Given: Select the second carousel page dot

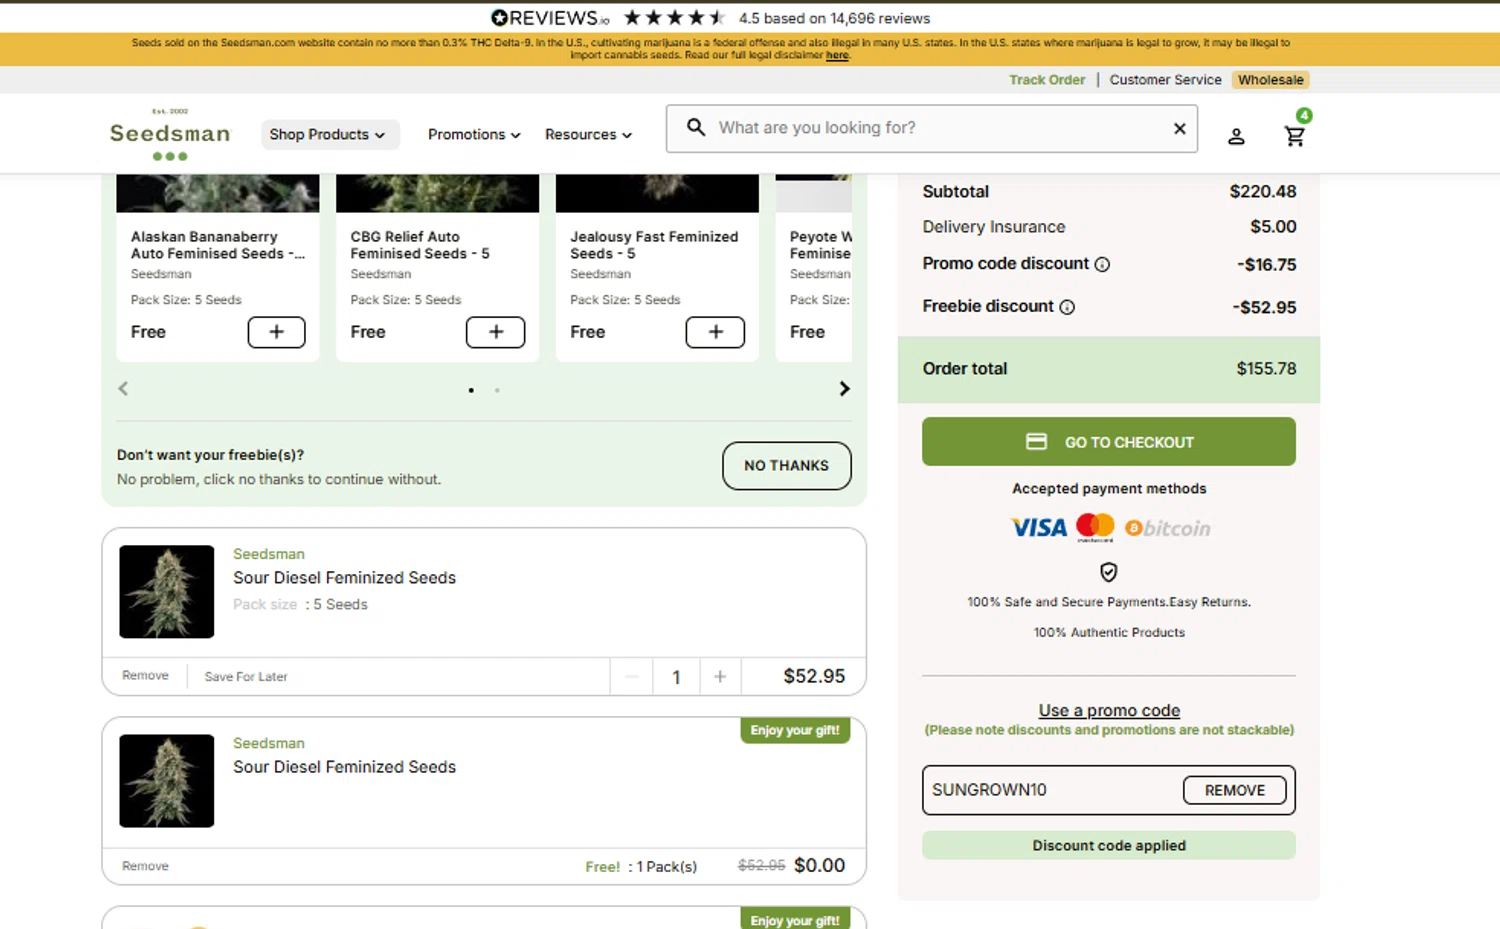Looking at the screenshot, I should tap(497, 390).
